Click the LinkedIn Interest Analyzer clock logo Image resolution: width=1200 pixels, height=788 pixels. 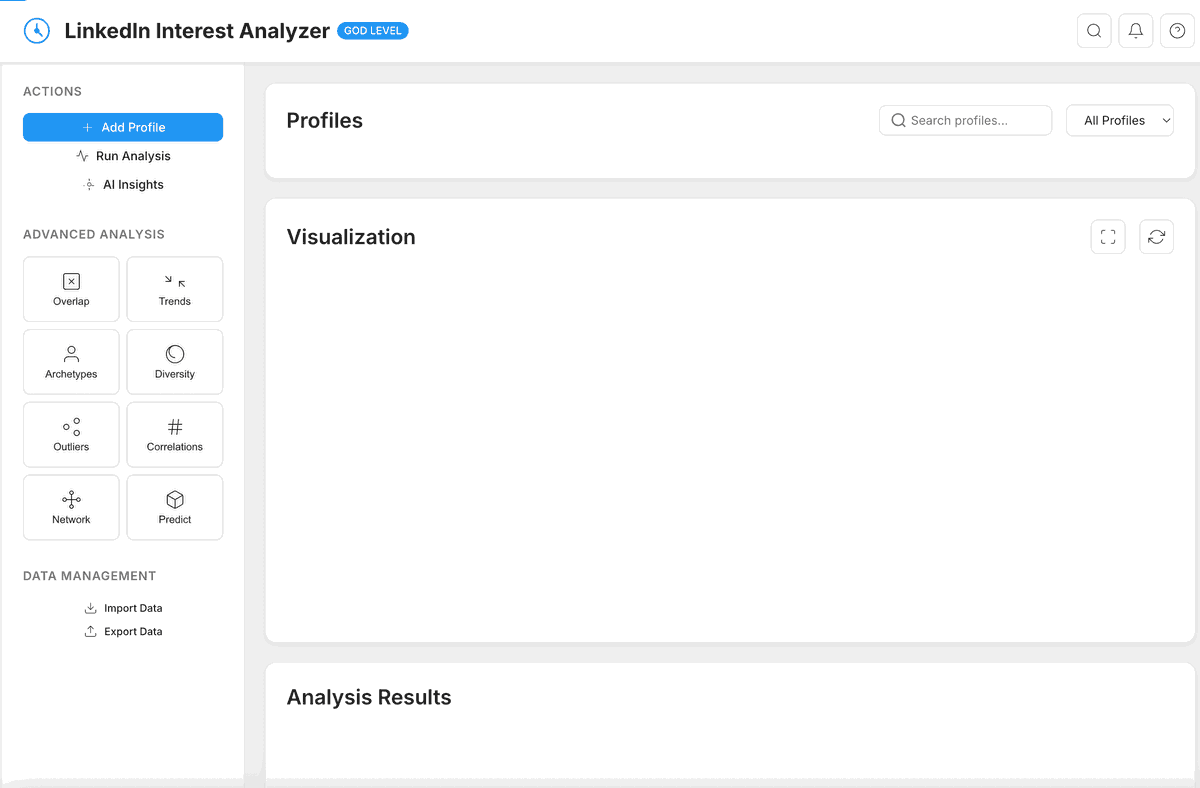pos(37,30)
